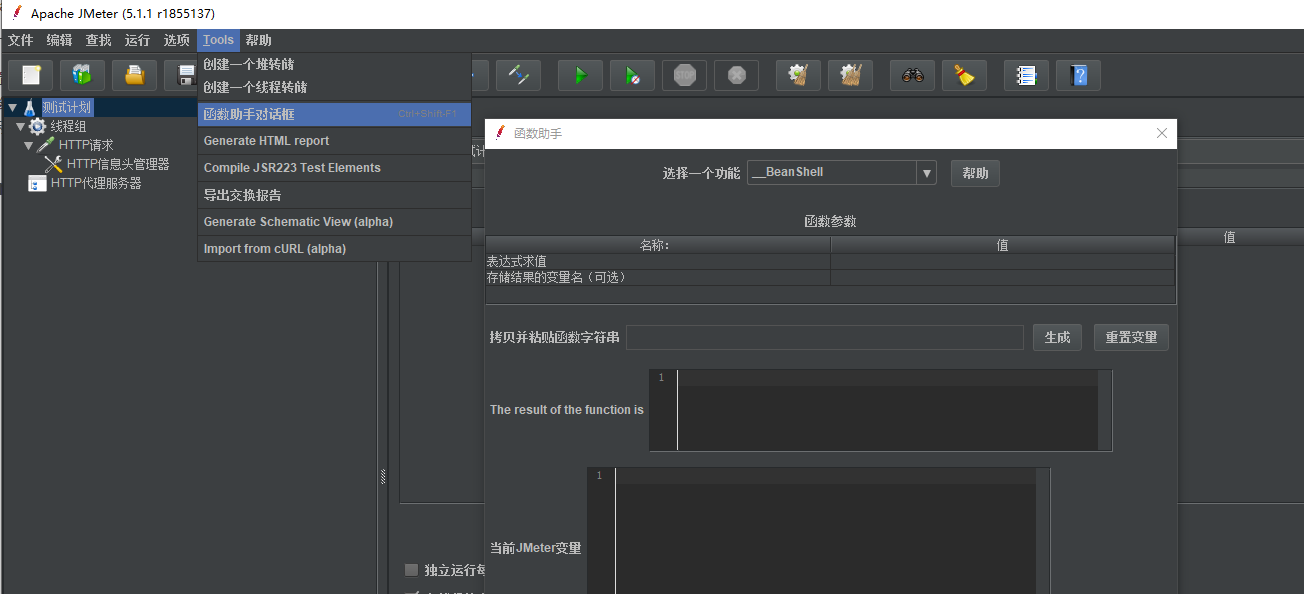Screen dimensions: 1304x594
Task: Click the value cell for 表达式求值
Action: point(1002,261)
